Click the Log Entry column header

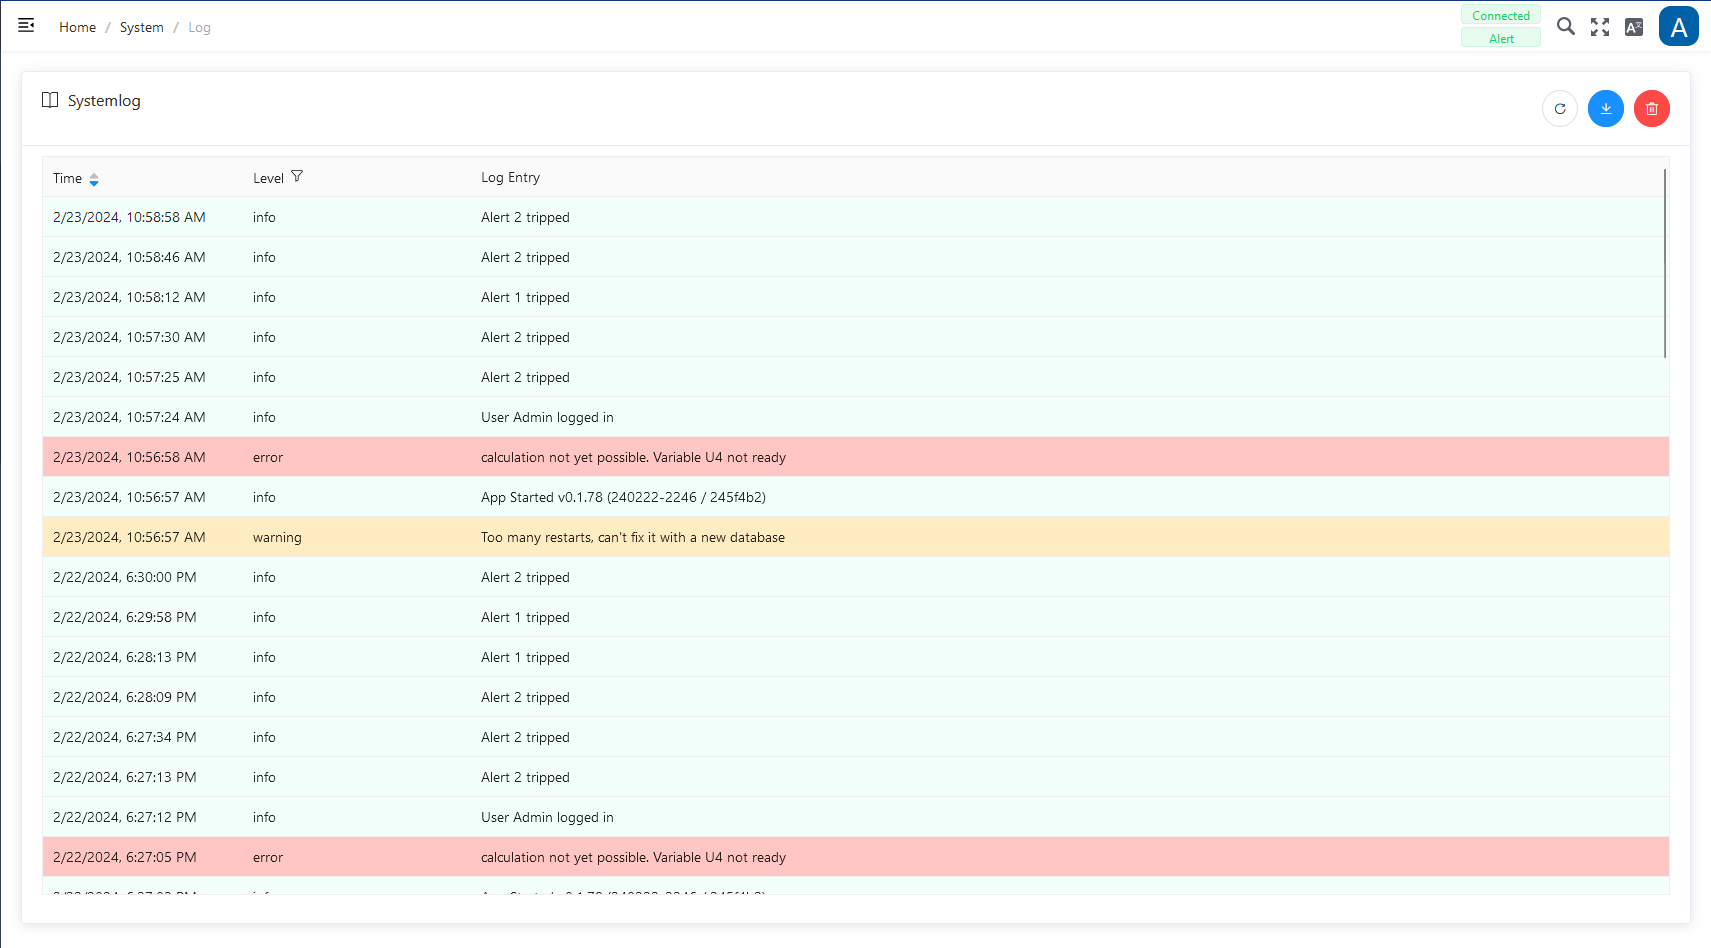tap(510, 177)
